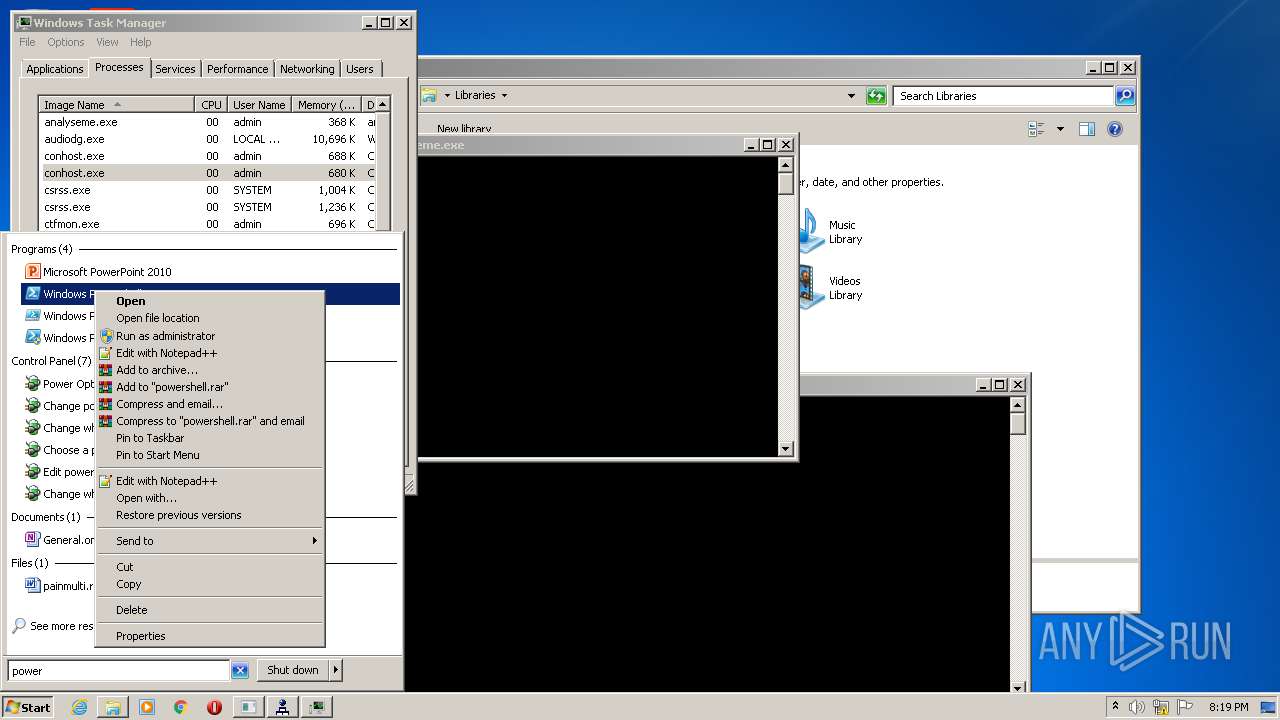Open Microsoft PowerPoint 2010 from search results

pyautogui.click(x=107, y=272)
